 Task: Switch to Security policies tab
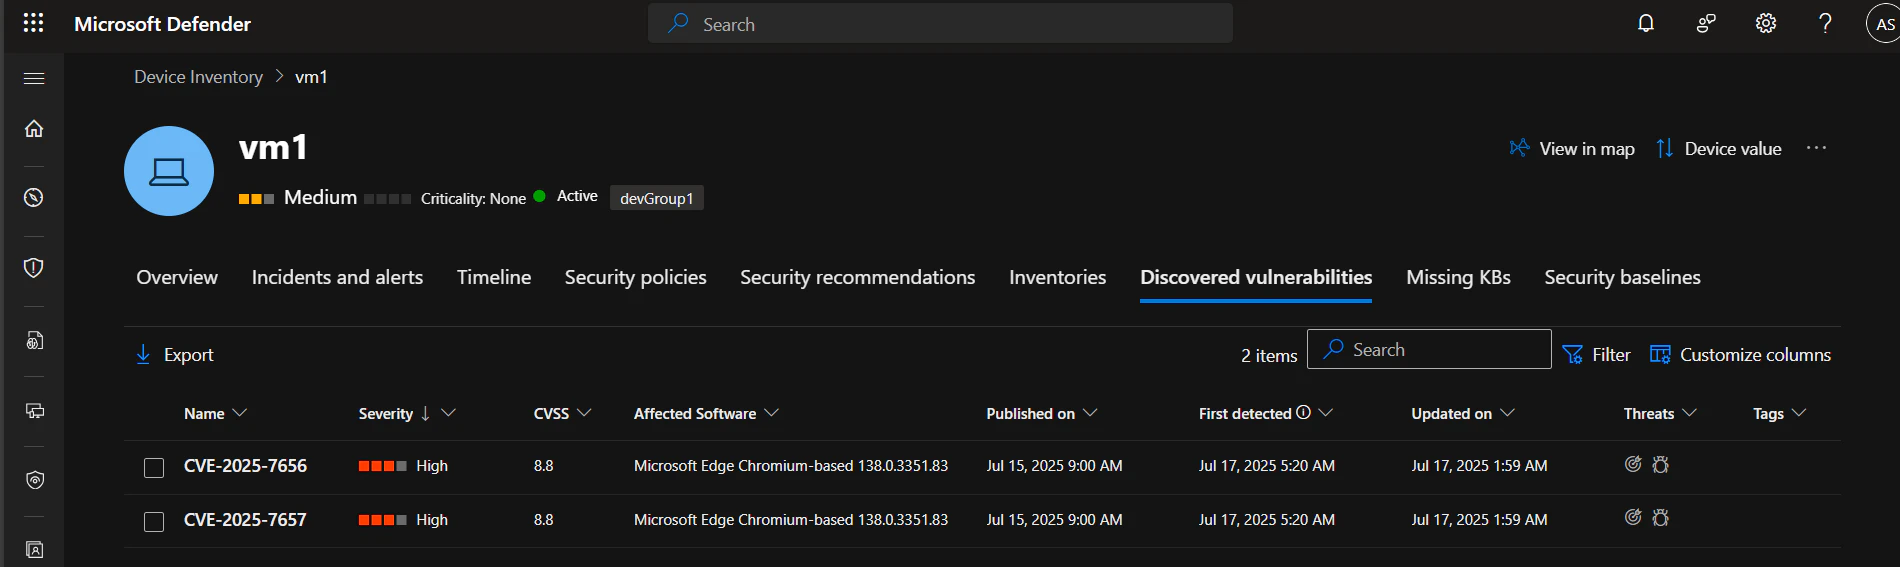(635, 277)
